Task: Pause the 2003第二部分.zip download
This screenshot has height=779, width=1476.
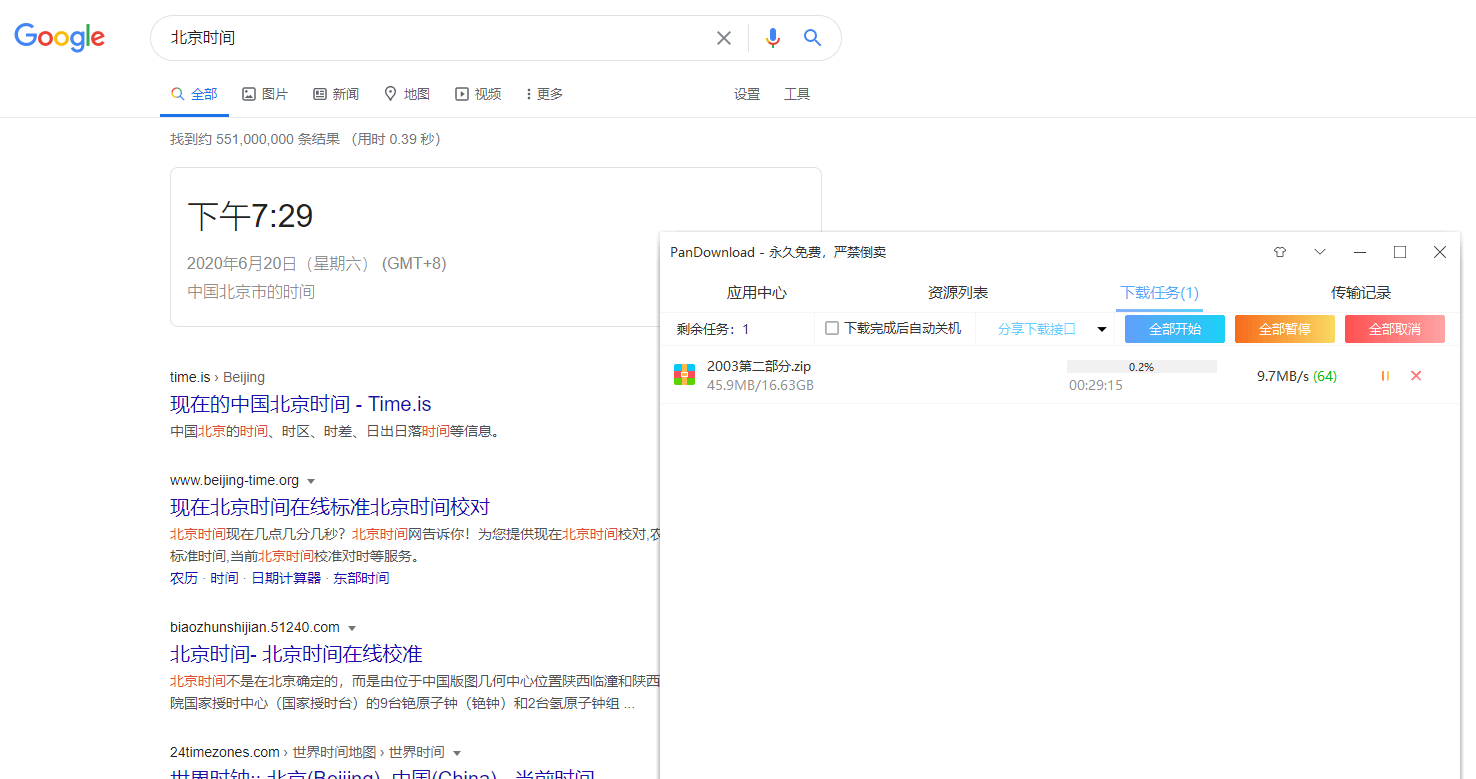Action: coord(1385,376)
